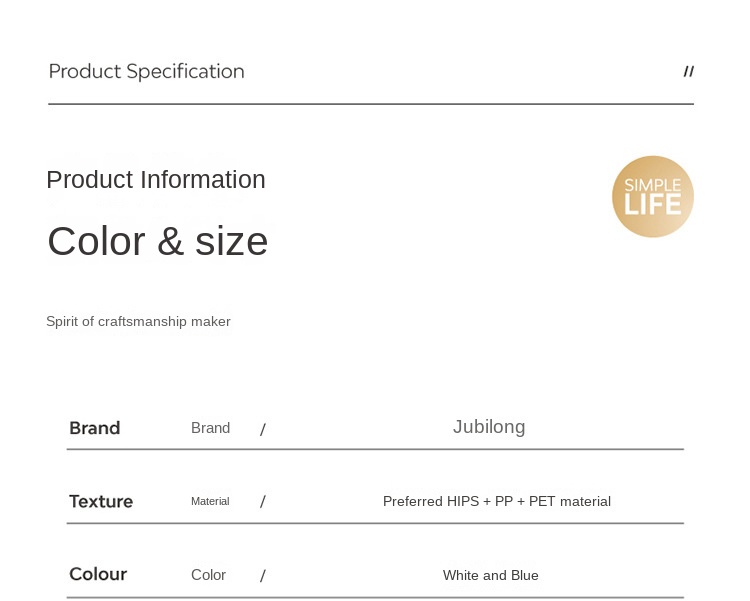Click the bold Texture row label
The image size is (750, 601).
[x=101, y=501]
